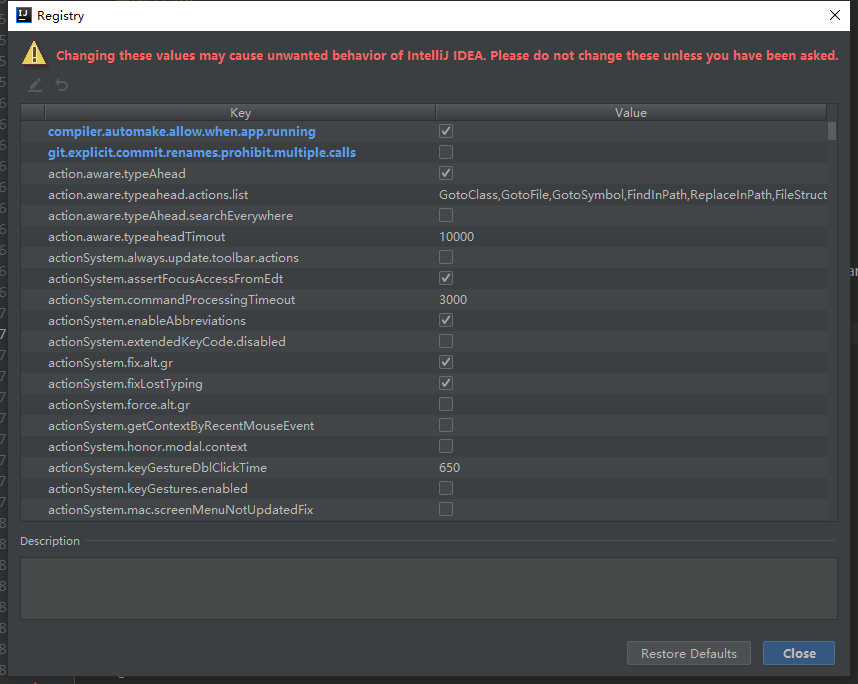This screenshot has height=684, width=858.
Task: Disable actionSystem.enableAbbreviations checkbox
Action: [x=446, y=320]
